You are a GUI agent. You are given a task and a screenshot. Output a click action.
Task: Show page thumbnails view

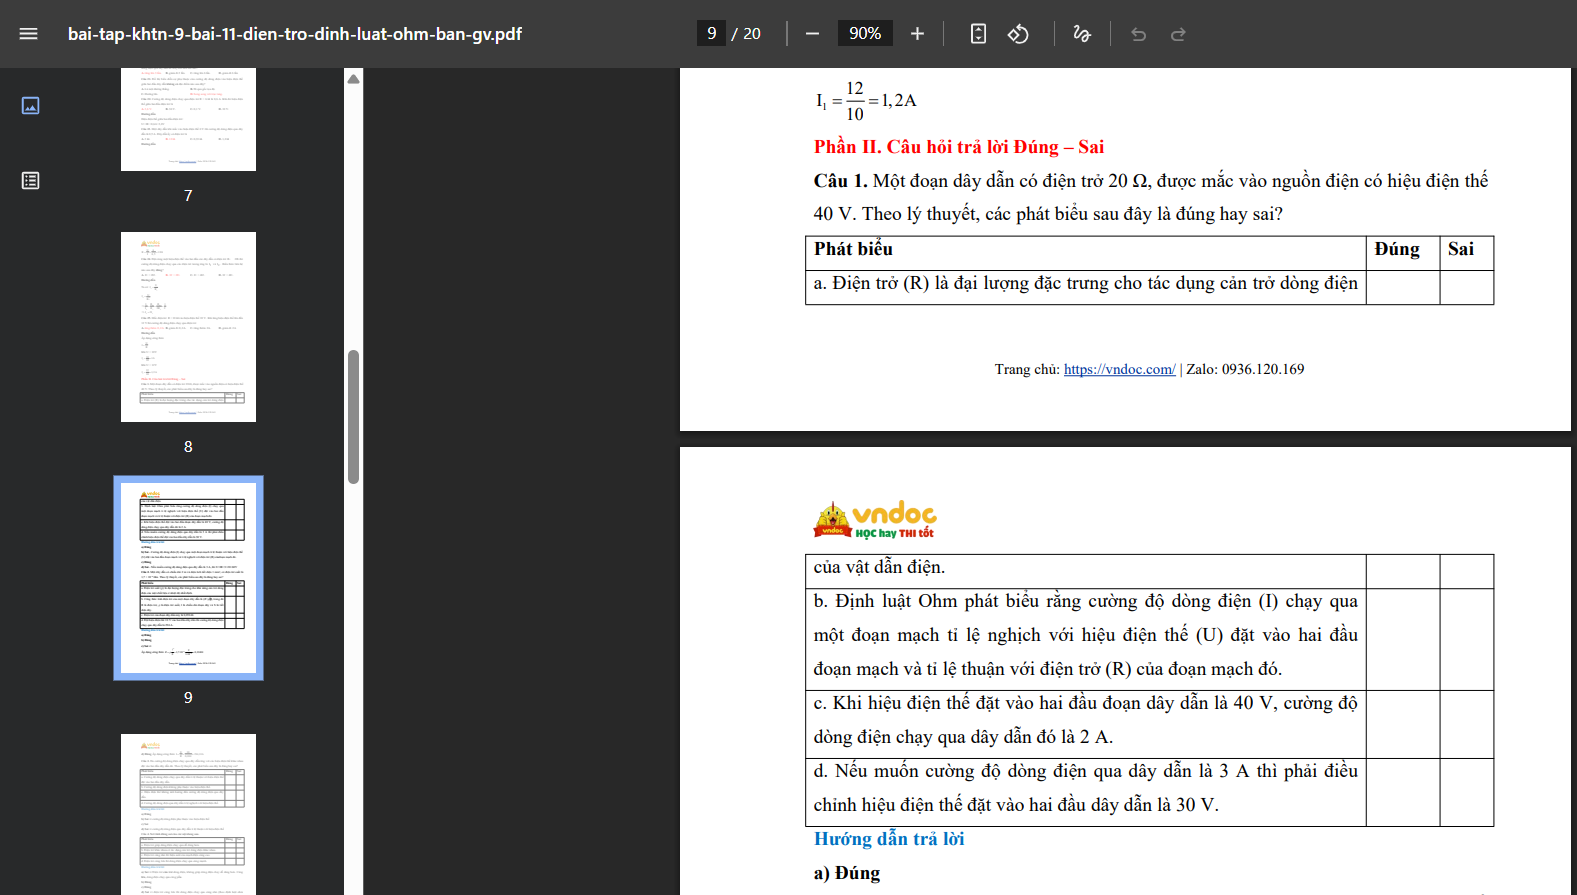(x=31, y=105)
